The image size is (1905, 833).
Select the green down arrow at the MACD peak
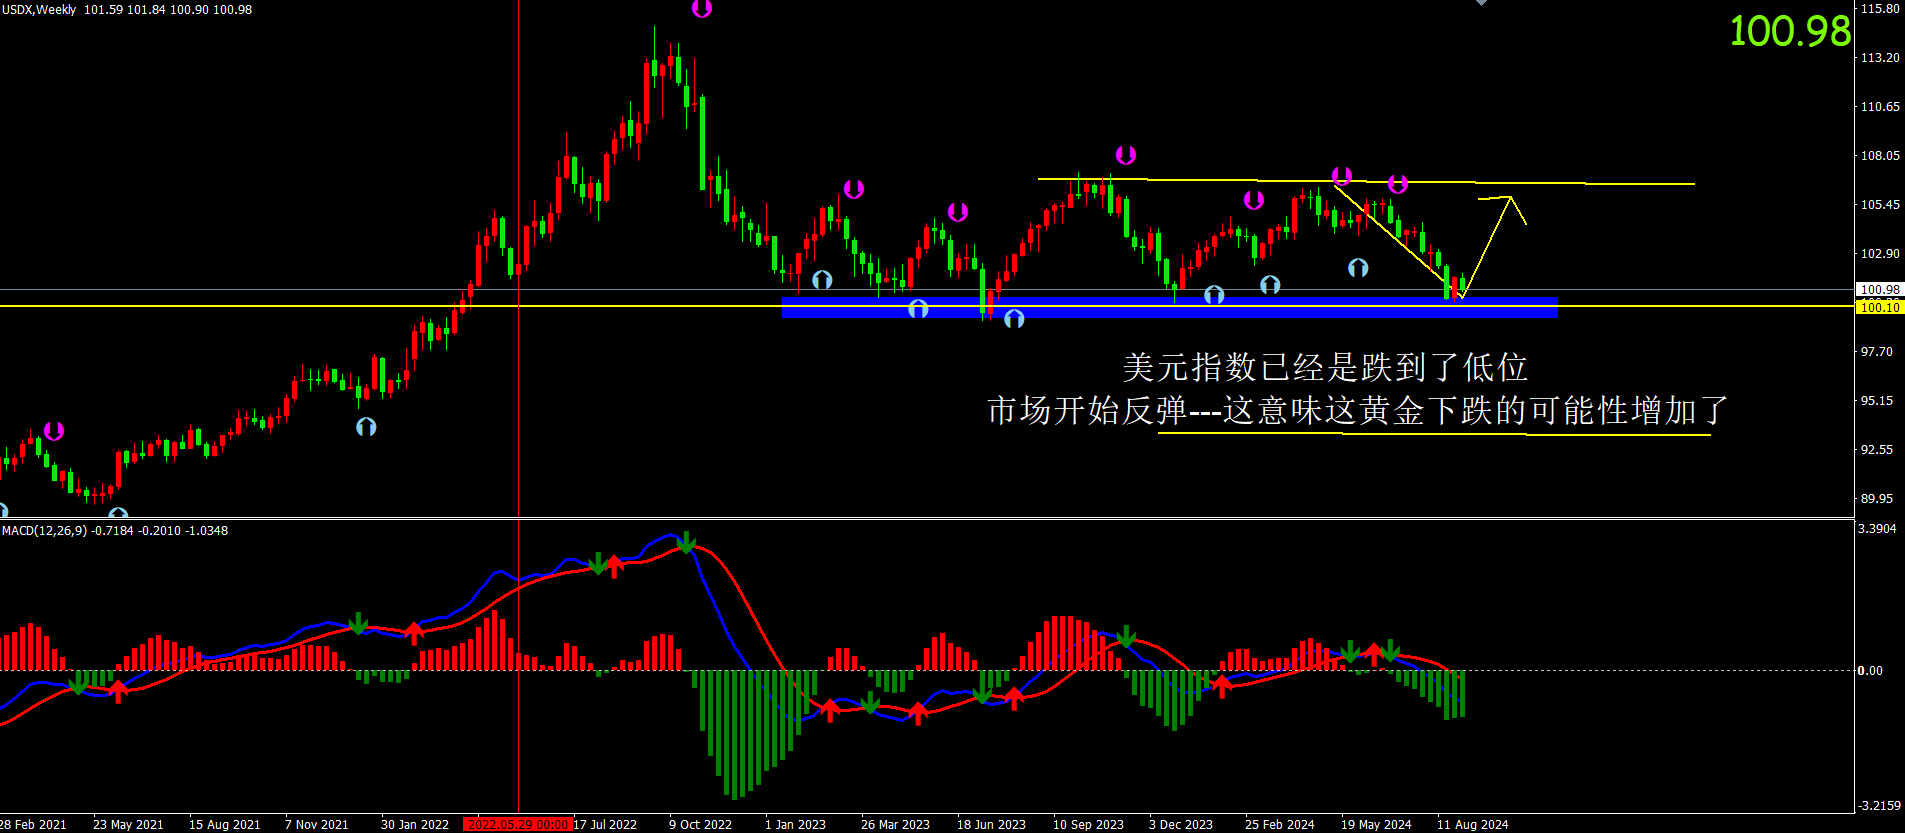coord(686,542)
